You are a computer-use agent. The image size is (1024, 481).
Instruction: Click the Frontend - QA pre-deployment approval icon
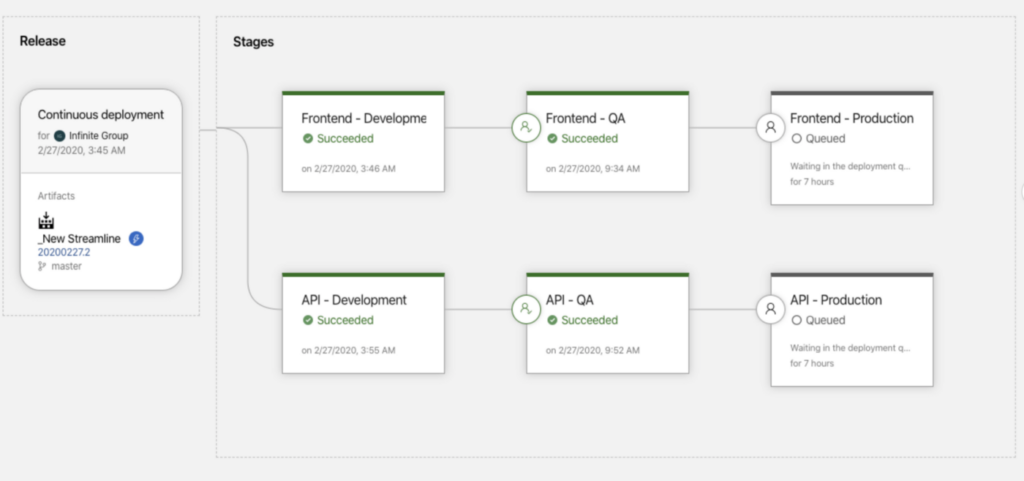[x=526, y=127]
